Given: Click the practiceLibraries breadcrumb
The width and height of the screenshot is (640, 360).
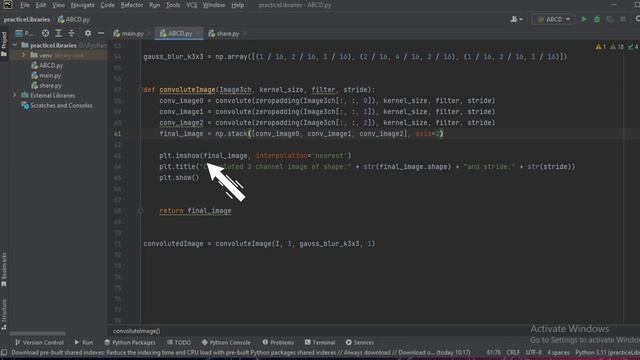Looking at the screenshot, I should click(x=27, y=19).
